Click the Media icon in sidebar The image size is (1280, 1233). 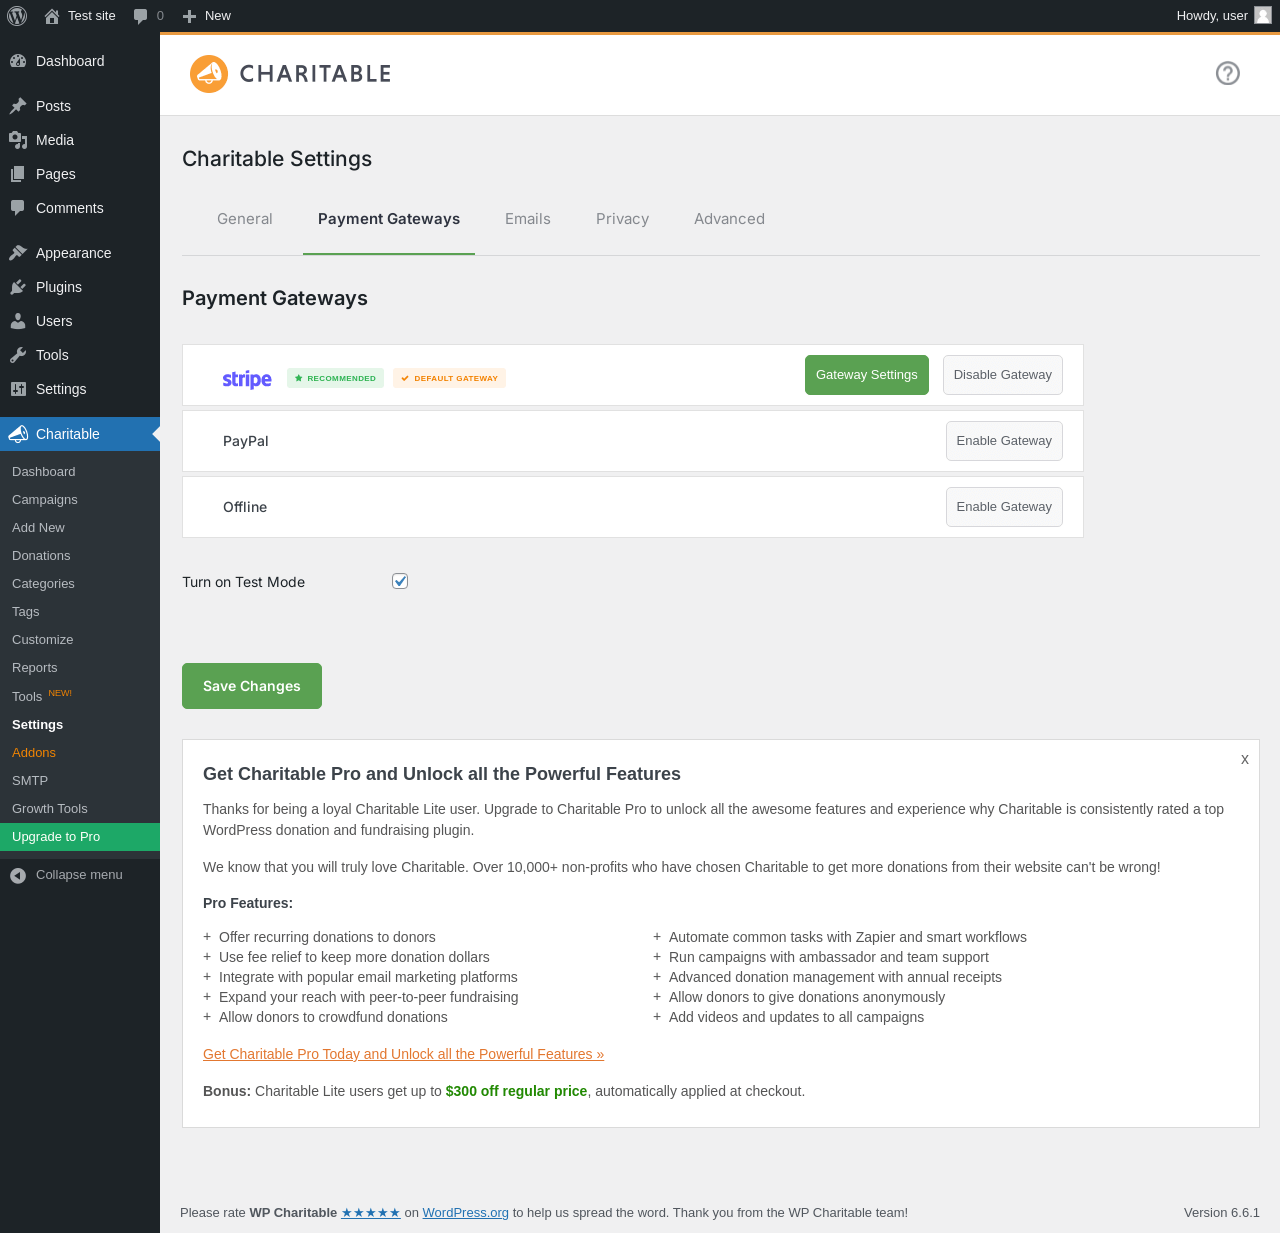pyautogui.click(x=18, y=140)
